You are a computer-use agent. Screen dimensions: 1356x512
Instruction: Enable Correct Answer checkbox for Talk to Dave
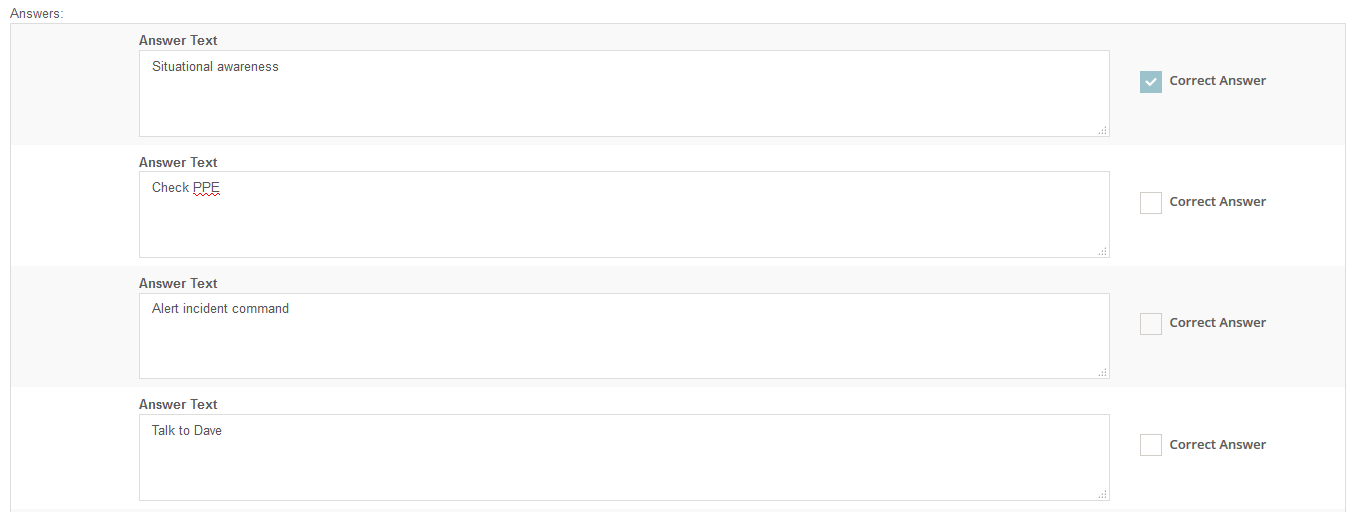[x=1150, y=445]
